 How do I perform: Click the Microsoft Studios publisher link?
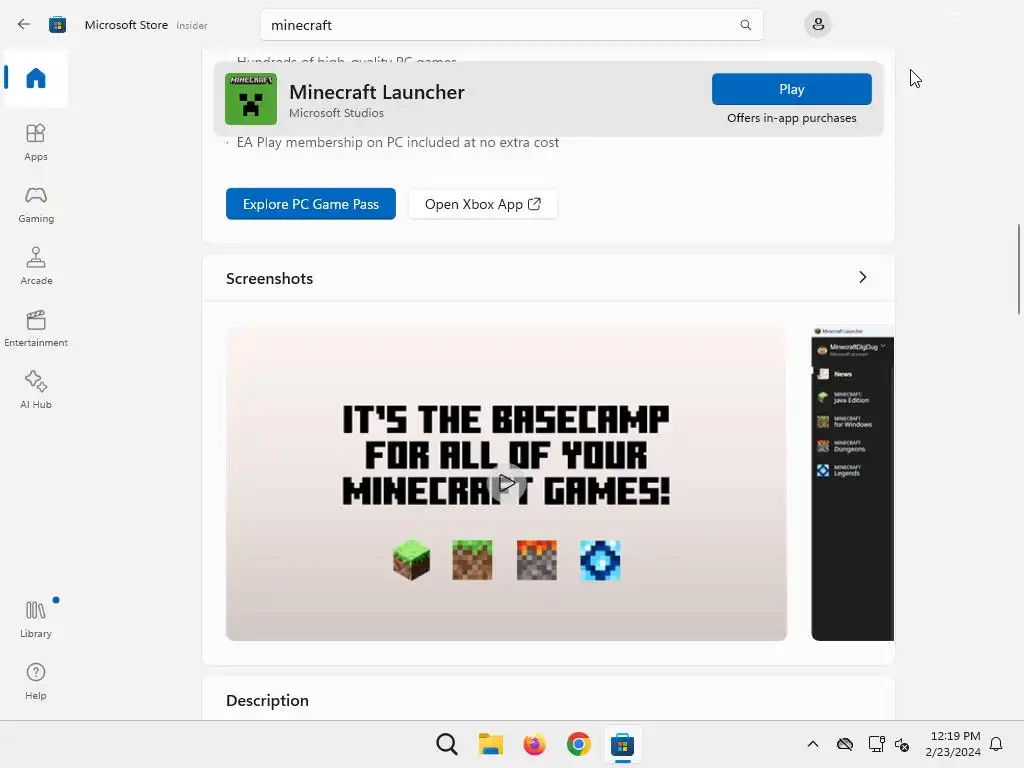[x=336, y=113]
